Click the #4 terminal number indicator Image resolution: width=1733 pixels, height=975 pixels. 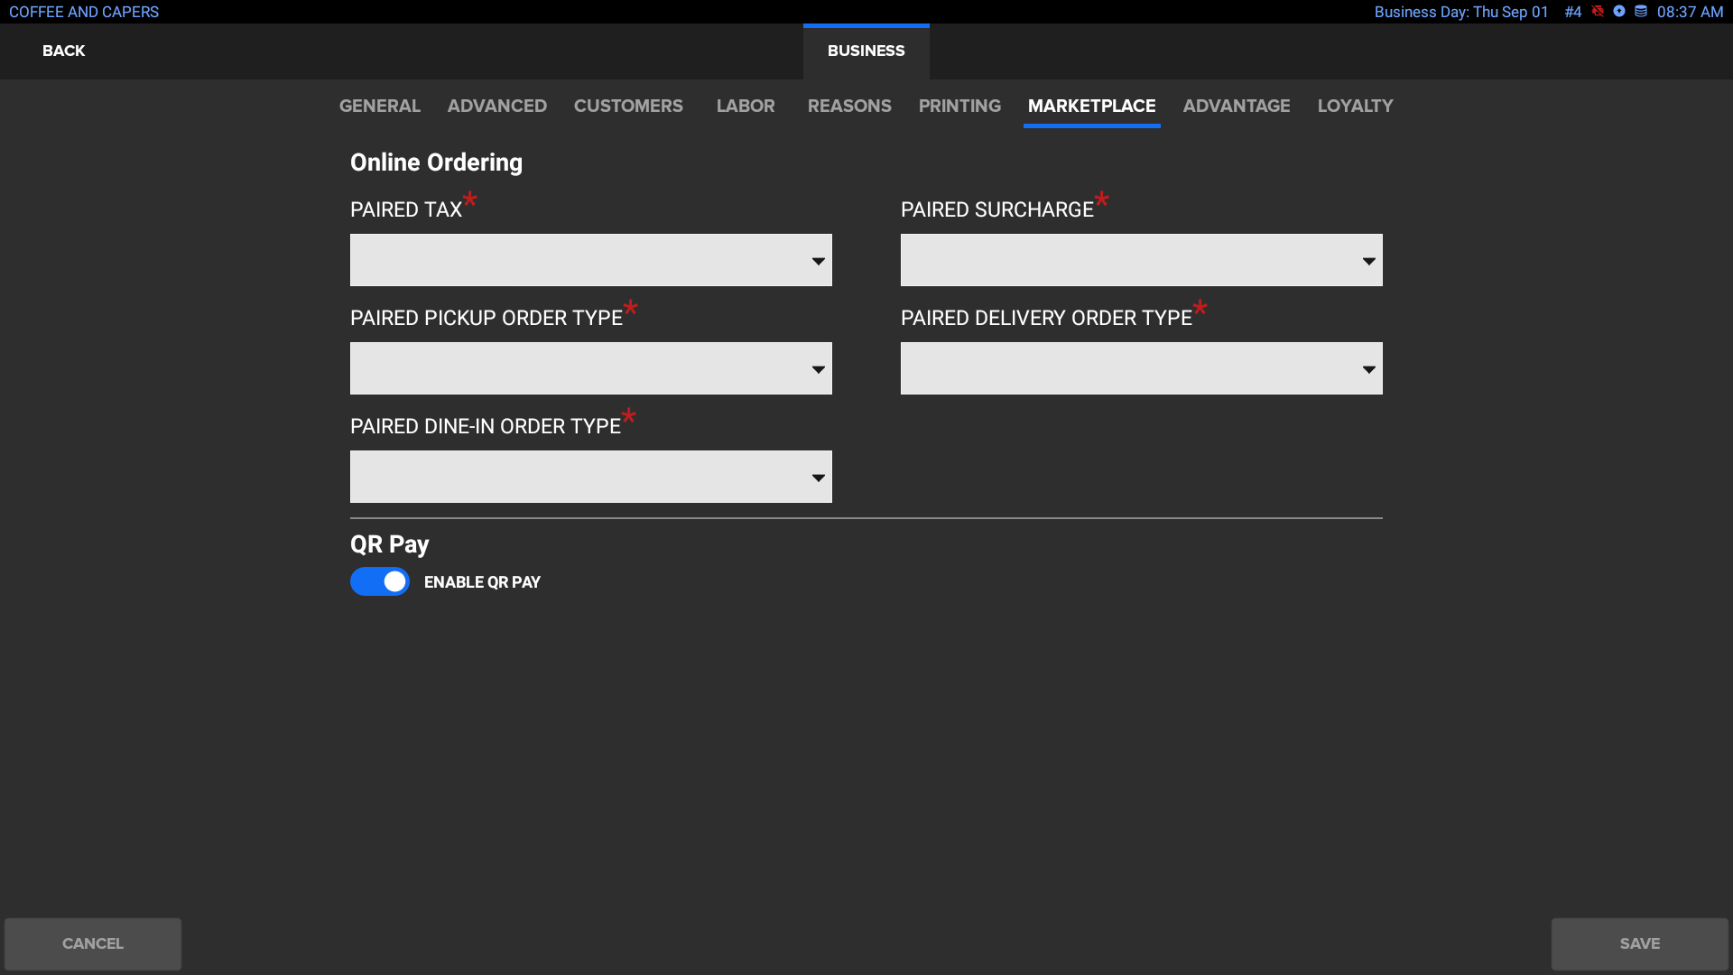point(1573,12)
